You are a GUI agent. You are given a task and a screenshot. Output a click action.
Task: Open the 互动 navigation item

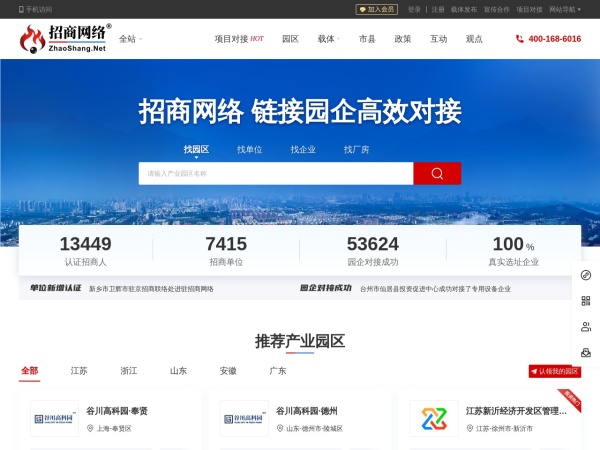point(439,39)
